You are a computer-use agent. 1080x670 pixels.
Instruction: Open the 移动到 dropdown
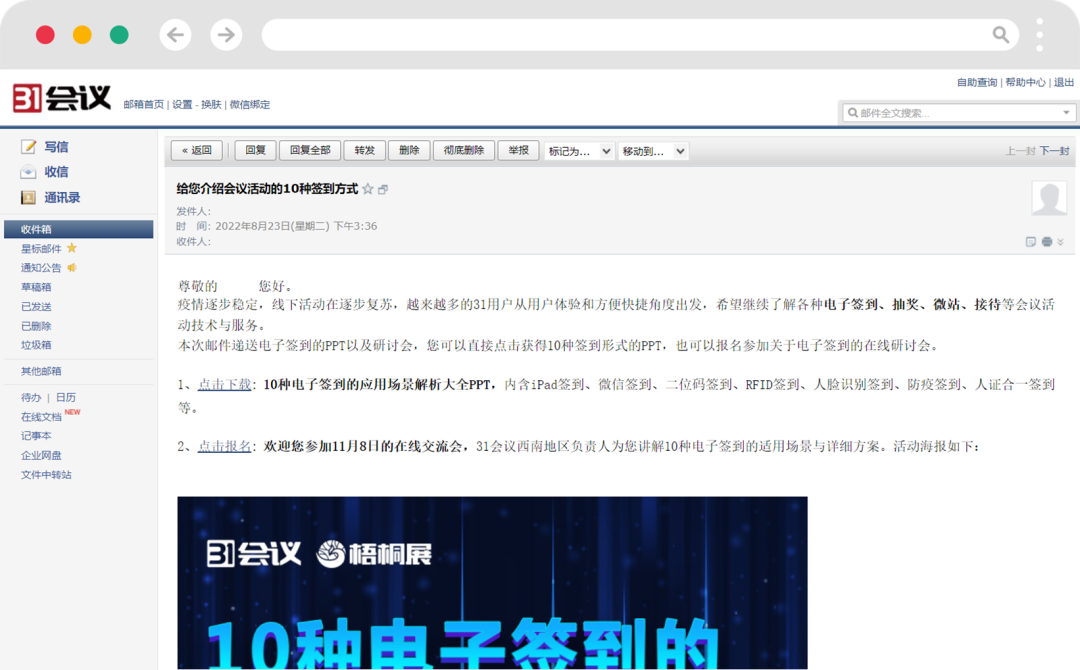click(x=653, y=151)
